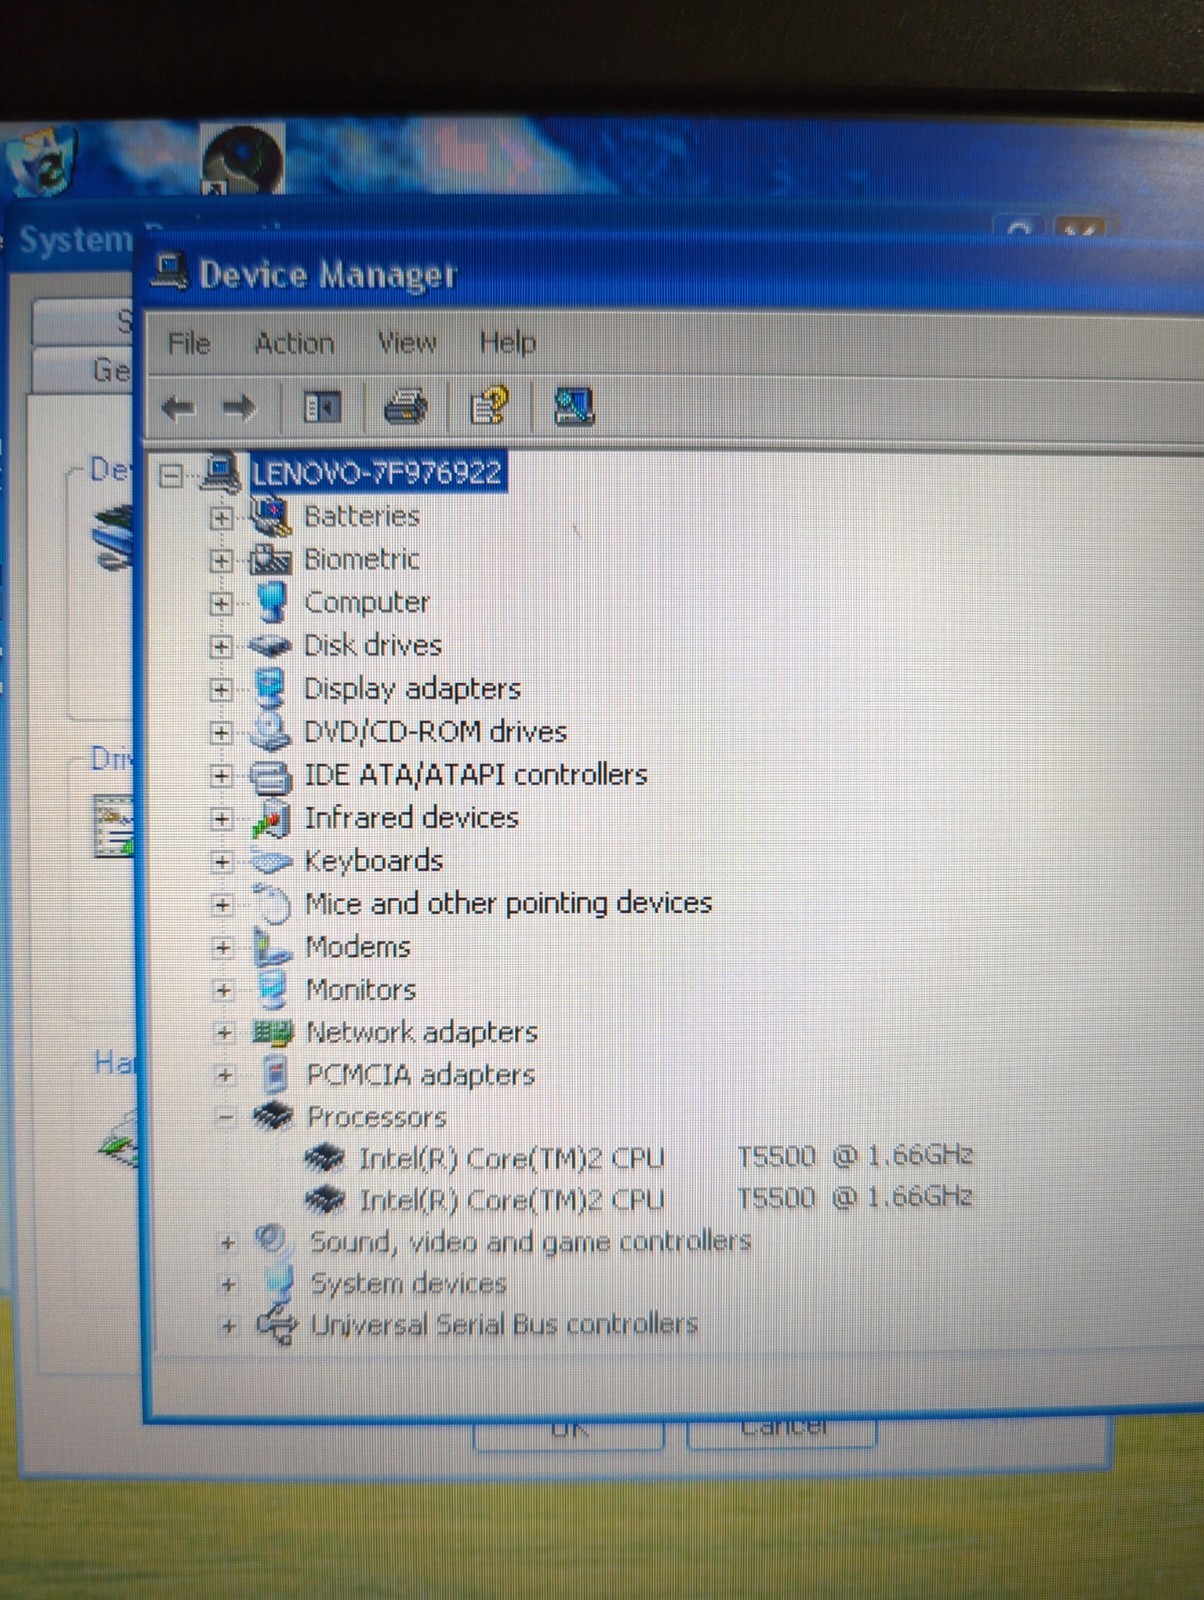Open the Action menu
This screenshot has height=1600, width=1204.
point(294,343)
